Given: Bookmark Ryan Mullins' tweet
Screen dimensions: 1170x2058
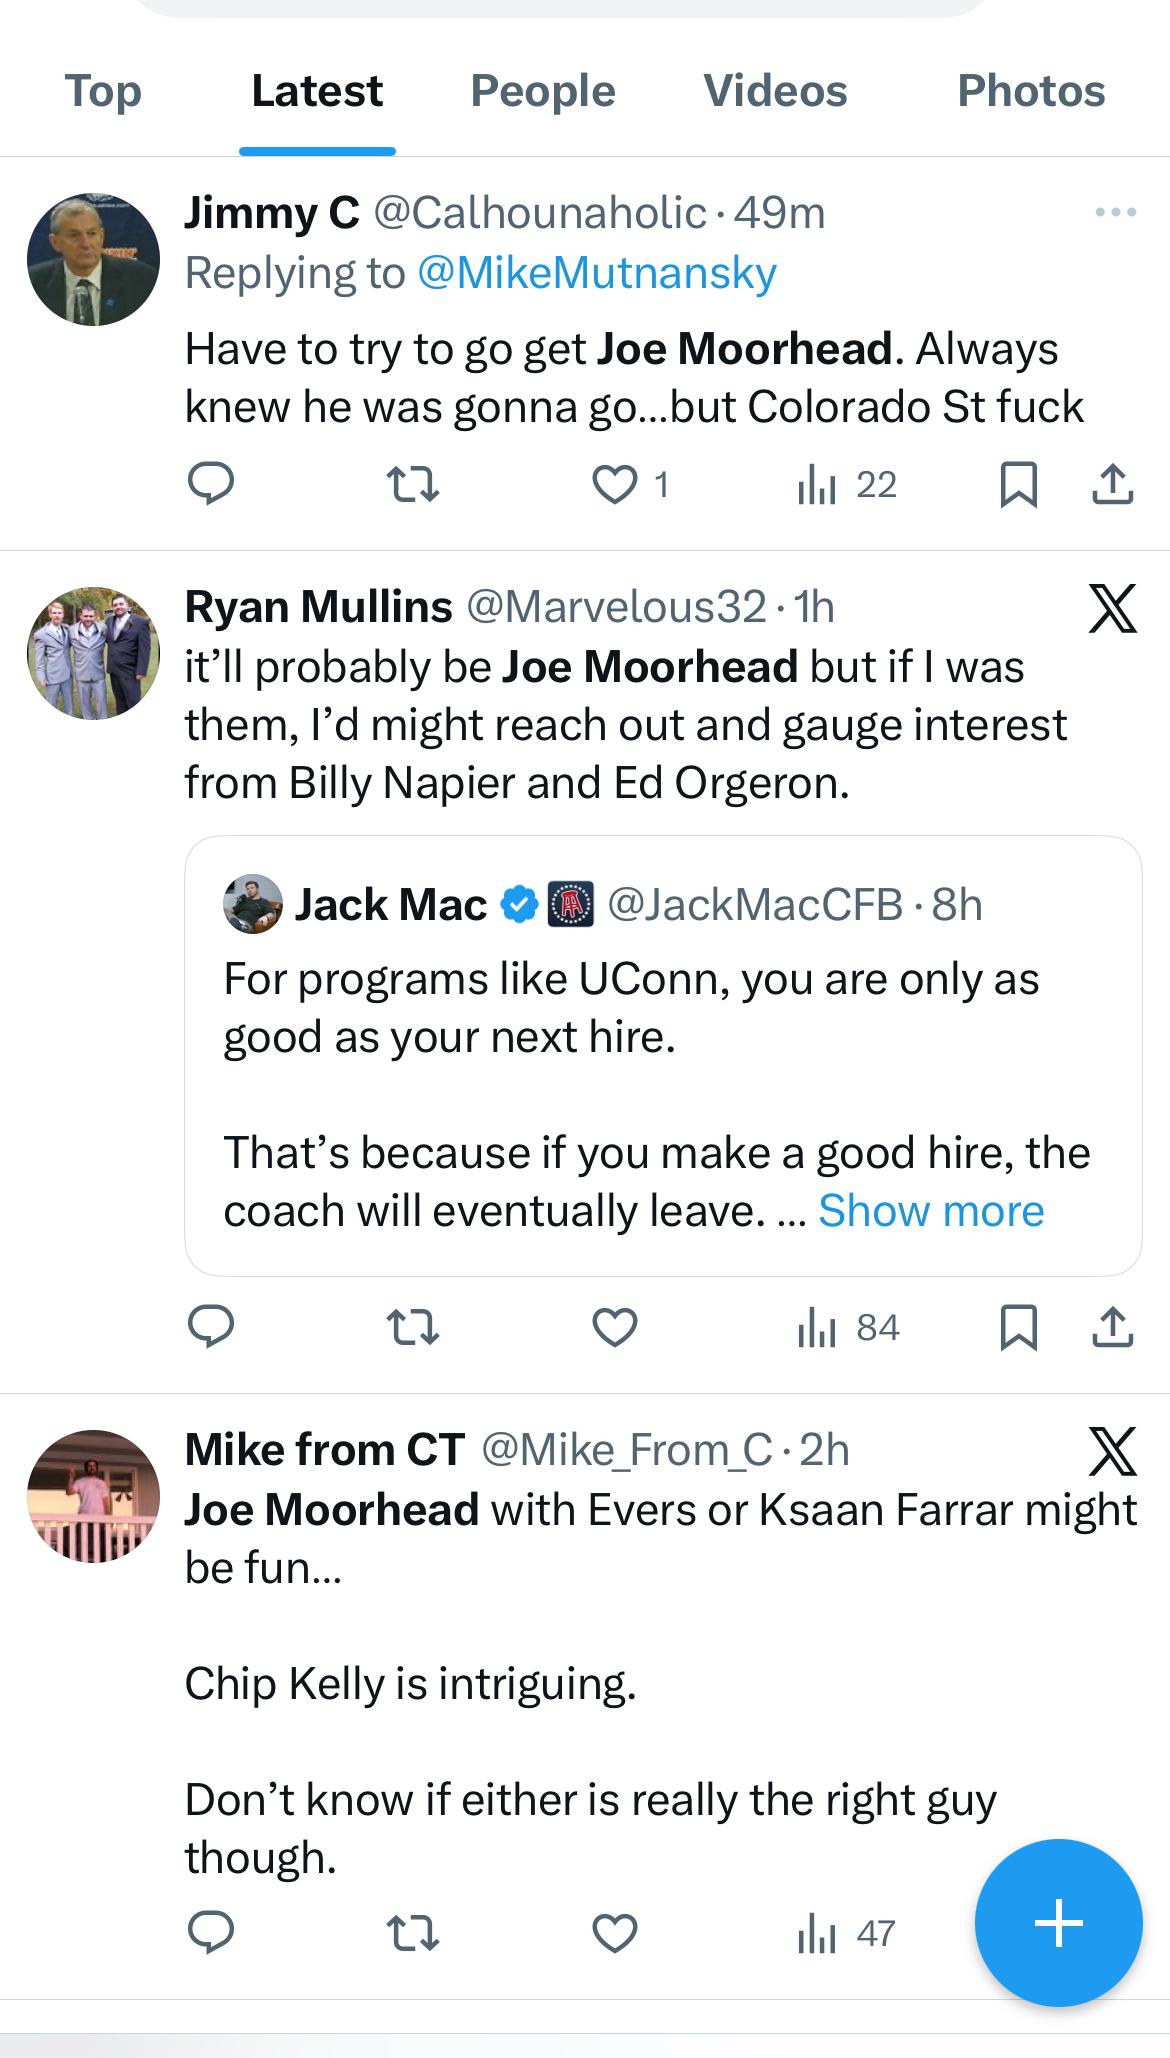Looking at the screenshot, I should click(x=1018, y=1328).
